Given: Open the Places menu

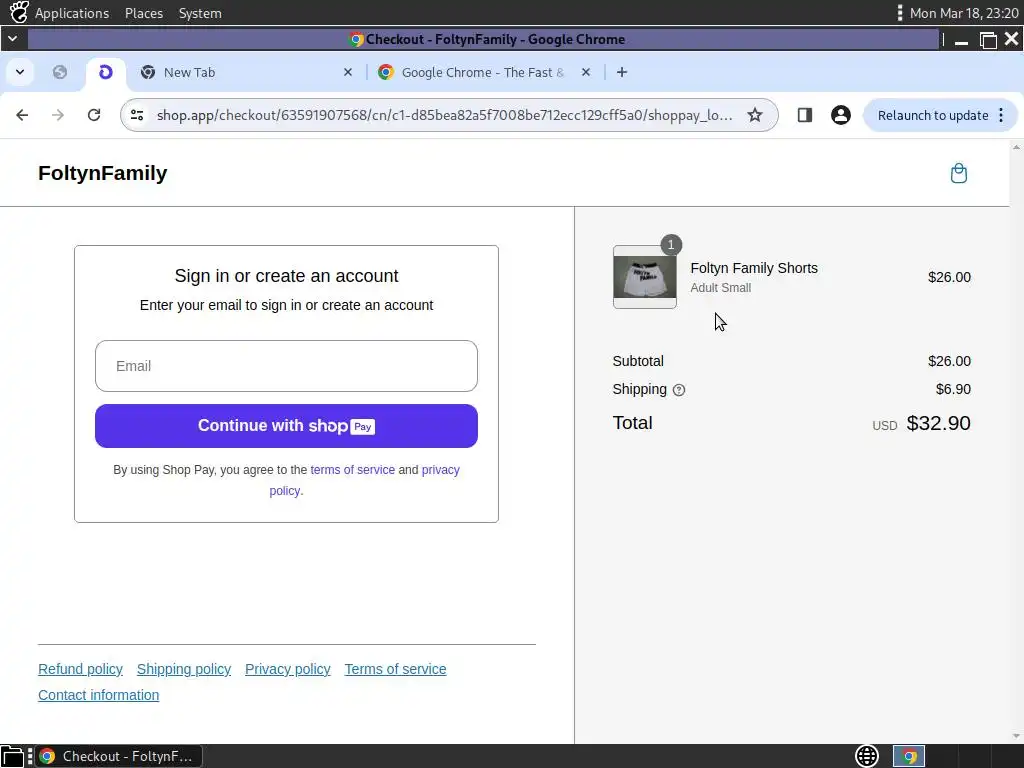Looking at the screenshot, I should pos(144,13).
